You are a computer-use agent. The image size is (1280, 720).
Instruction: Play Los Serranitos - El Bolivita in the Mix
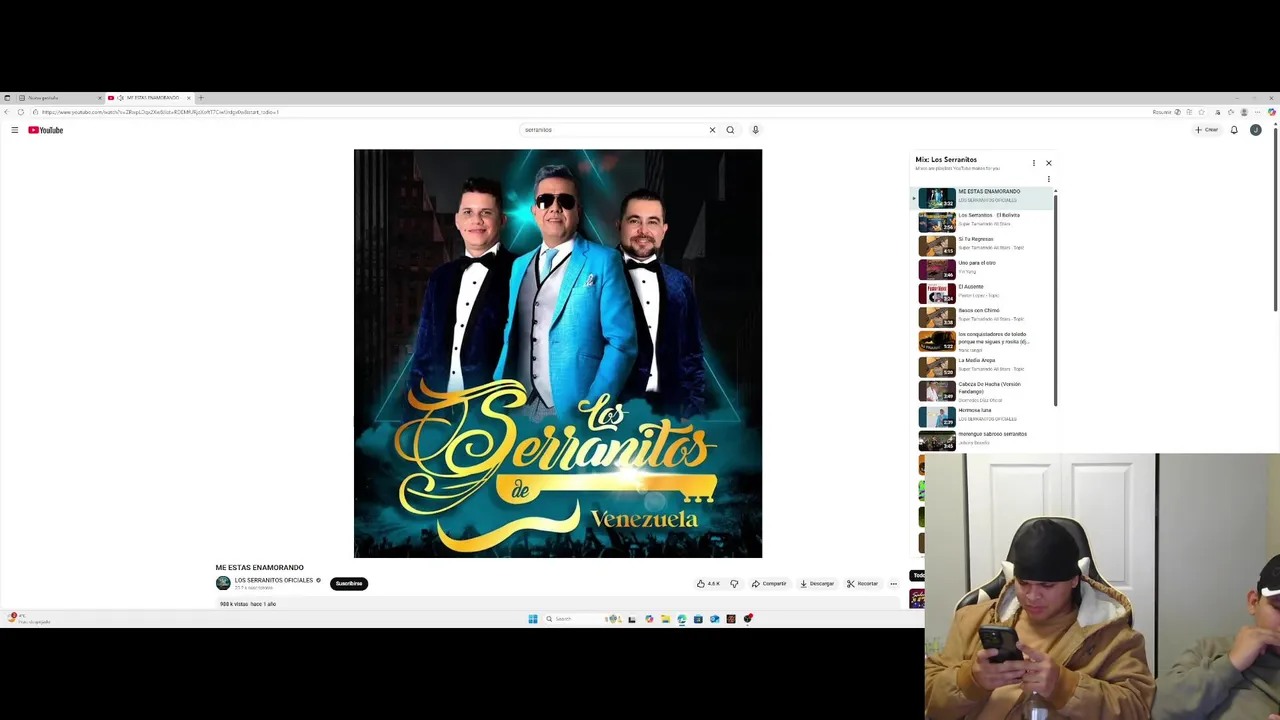[982, 221]
